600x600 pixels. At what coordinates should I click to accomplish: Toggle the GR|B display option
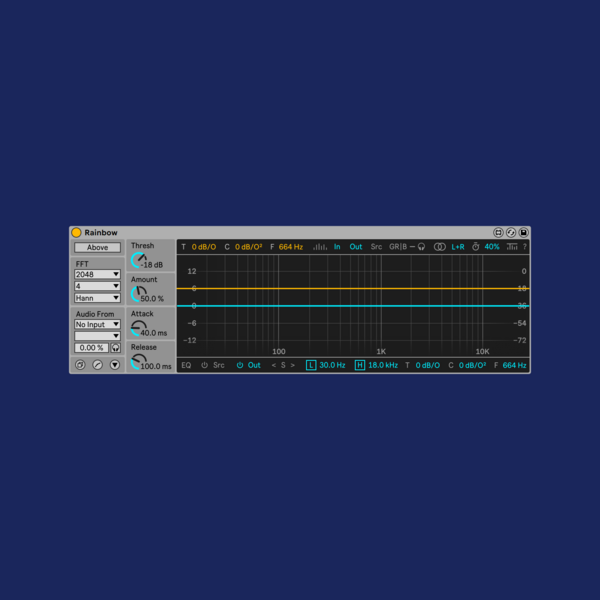coord(398,247)
